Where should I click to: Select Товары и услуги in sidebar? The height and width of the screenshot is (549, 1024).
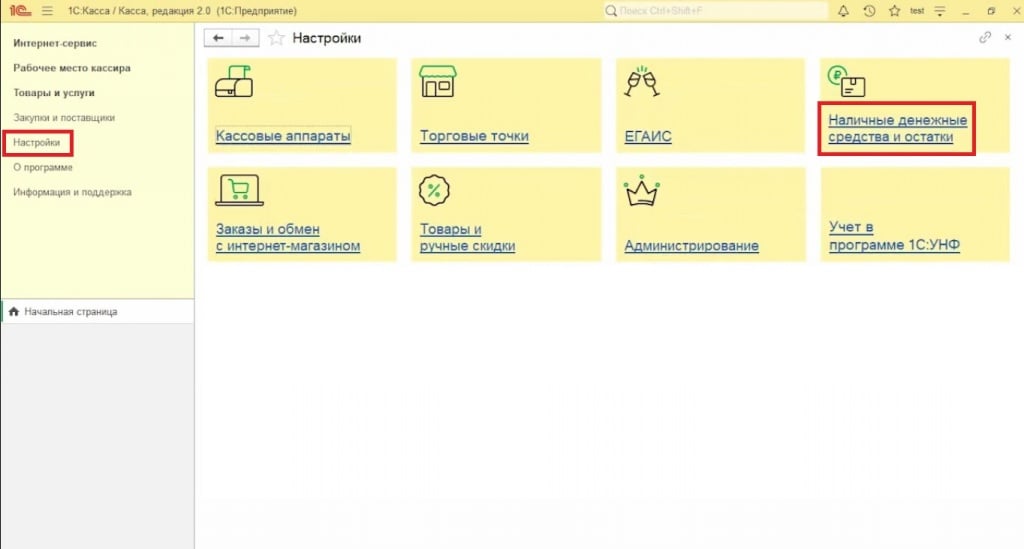[54, 92]
